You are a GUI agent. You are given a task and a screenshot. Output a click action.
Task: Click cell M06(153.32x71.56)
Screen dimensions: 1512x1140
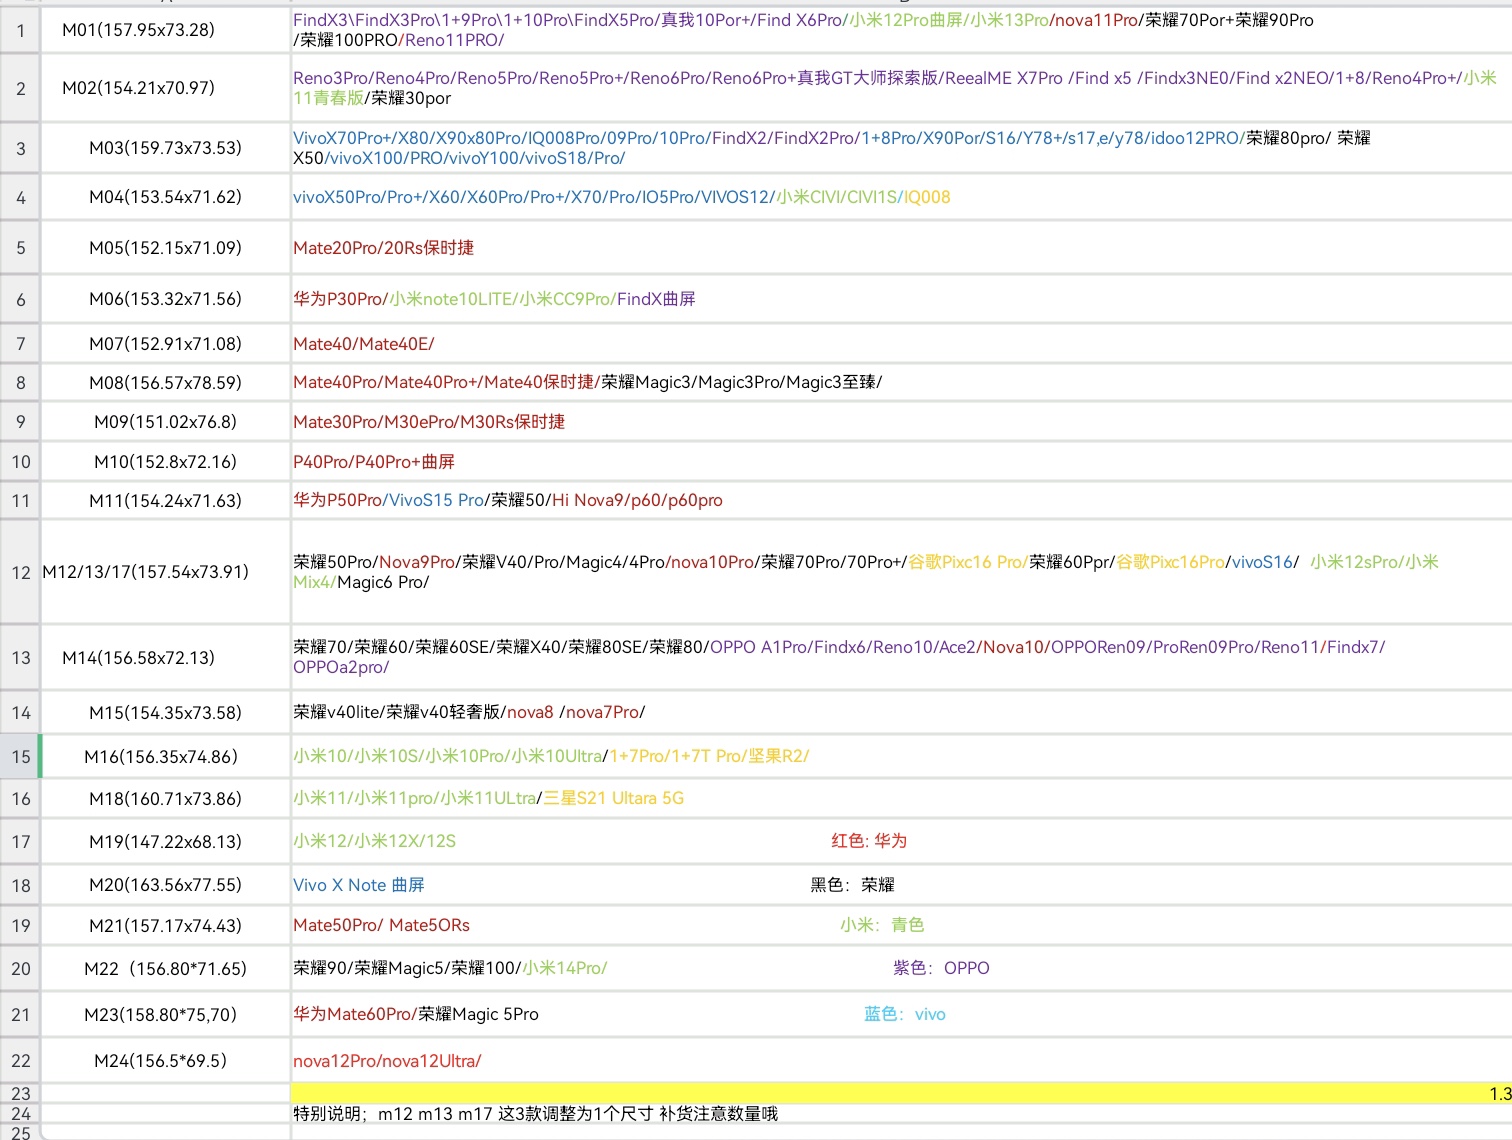pyautogui.click(x=165, y=299)
